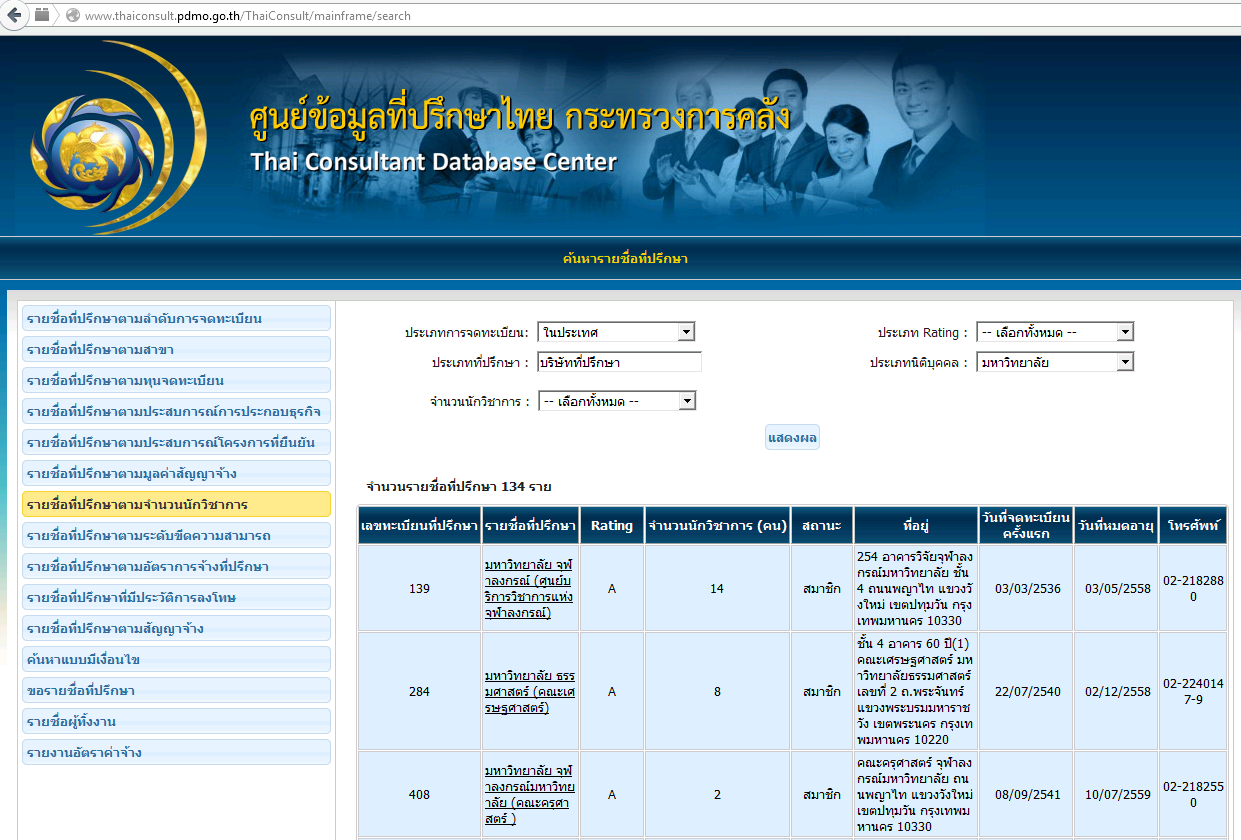Image resolution: width=1241 pixels, height=840 pixels.
Task: Open the ประเภท Rating dropdown
Action: pyautogui.click(x=1055, y=332)
